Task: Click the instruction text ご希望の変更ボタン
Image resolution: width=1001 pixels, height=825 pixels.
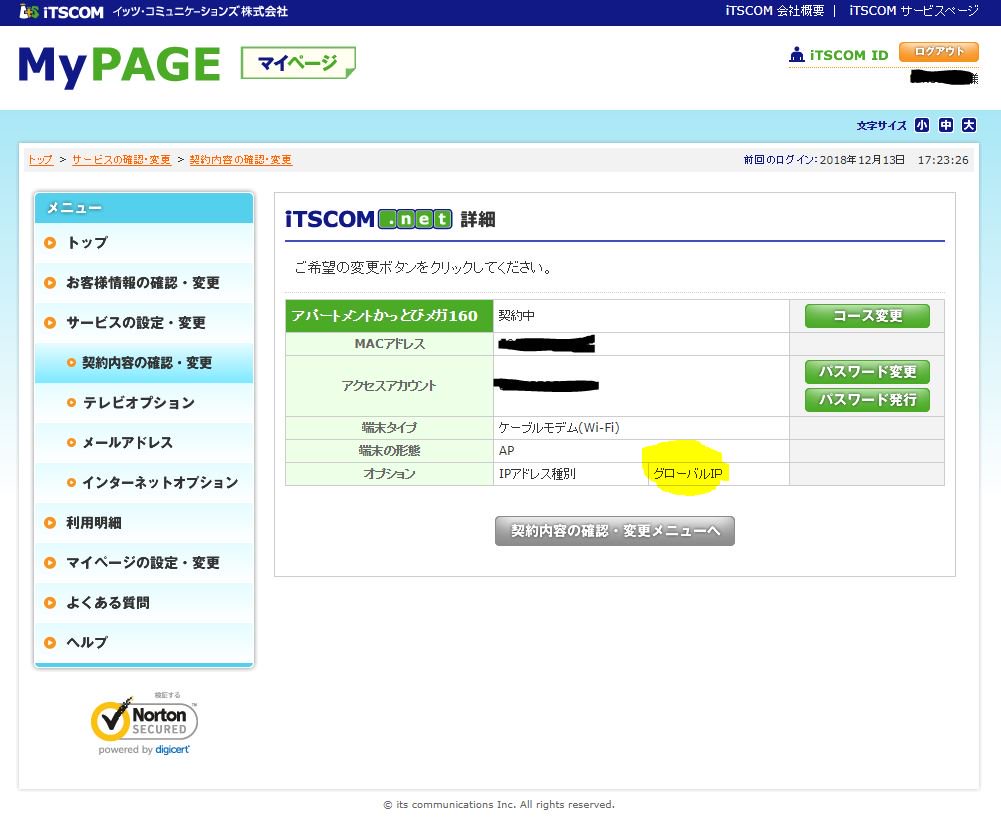Action: click(423, 268)
